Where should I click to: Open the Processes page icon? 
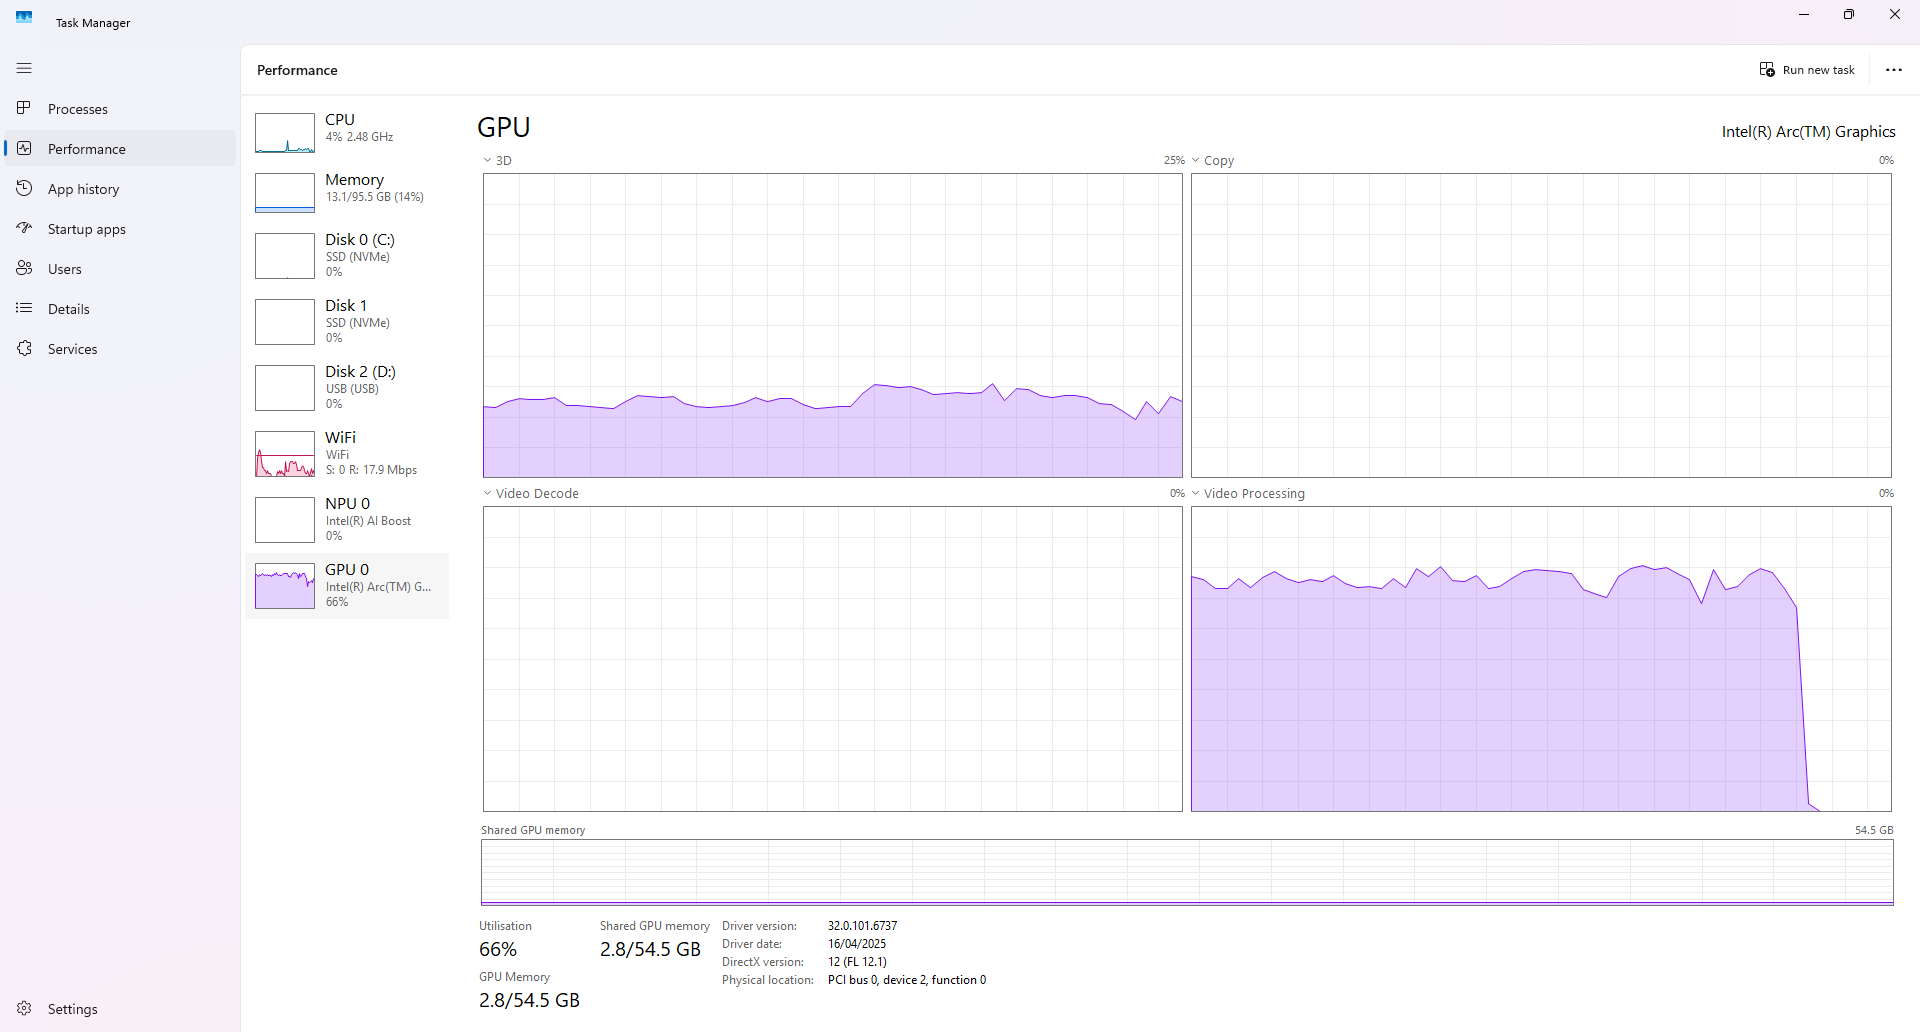point(24,108)
